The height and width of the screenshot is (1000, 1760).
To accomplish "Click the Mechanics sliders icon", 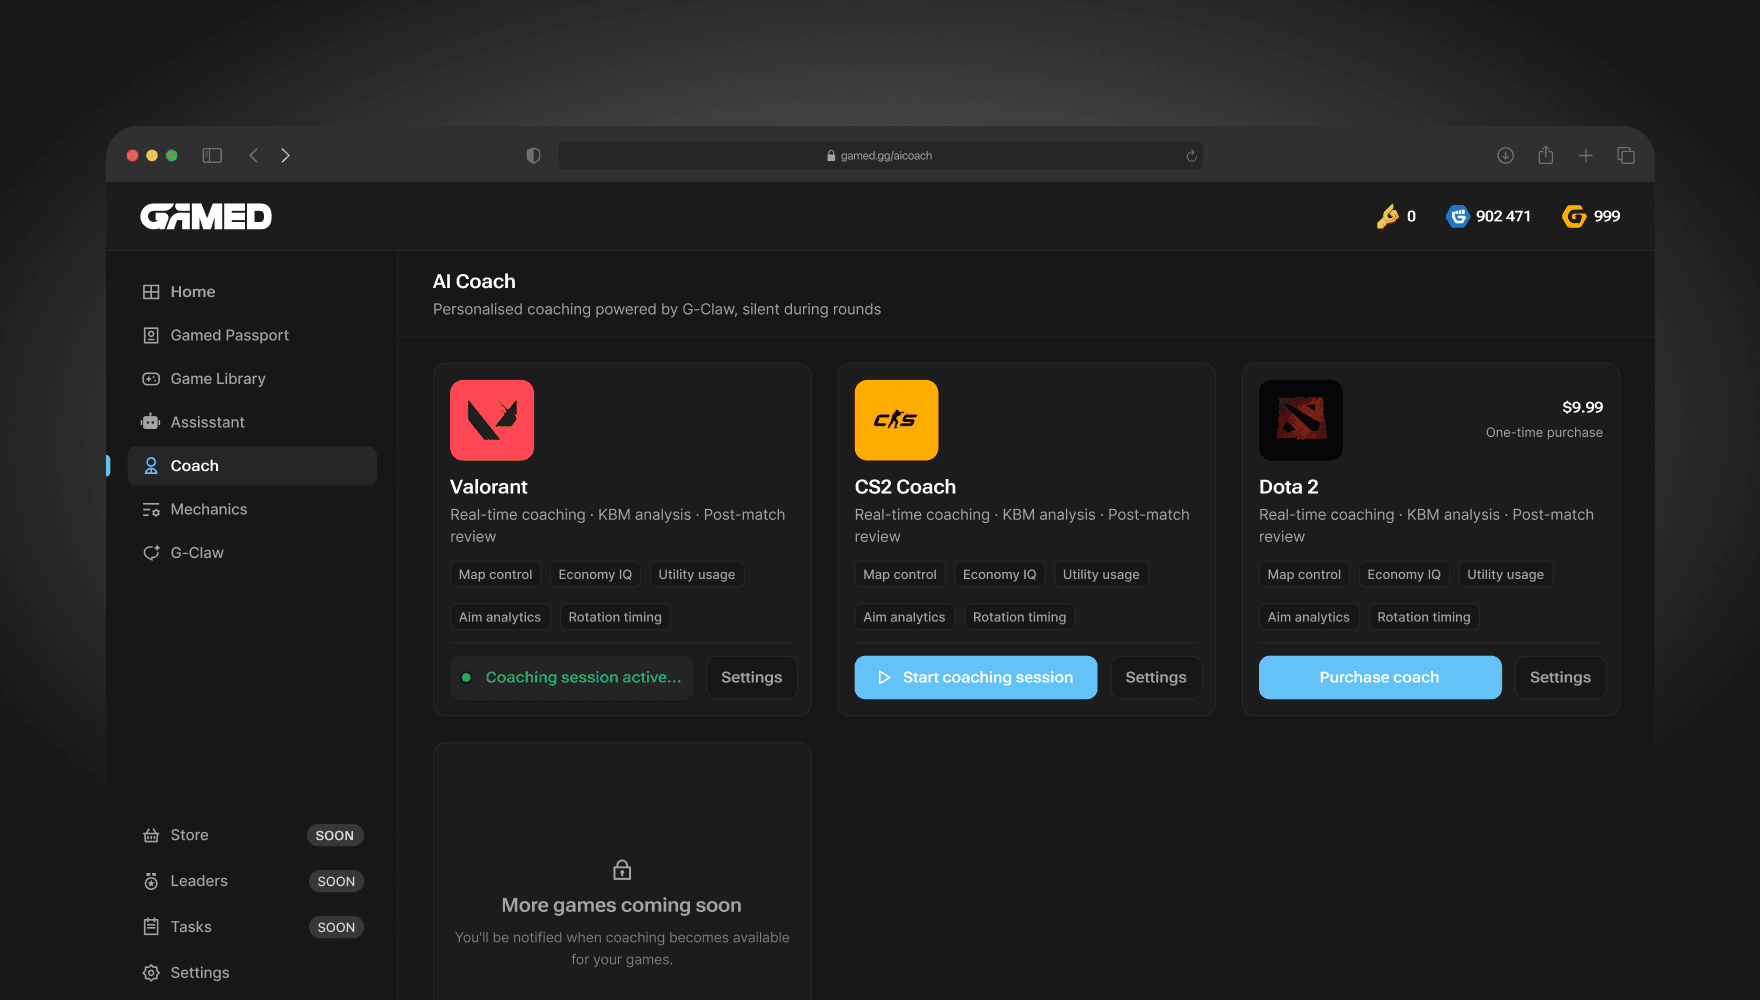I will (x=151, y=509).
